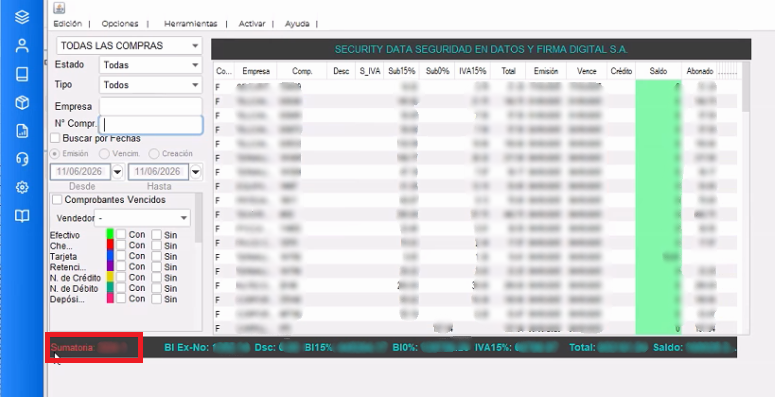Check Con for Tarjeta
The image size is (775, 397).
[x=121, y=256]
